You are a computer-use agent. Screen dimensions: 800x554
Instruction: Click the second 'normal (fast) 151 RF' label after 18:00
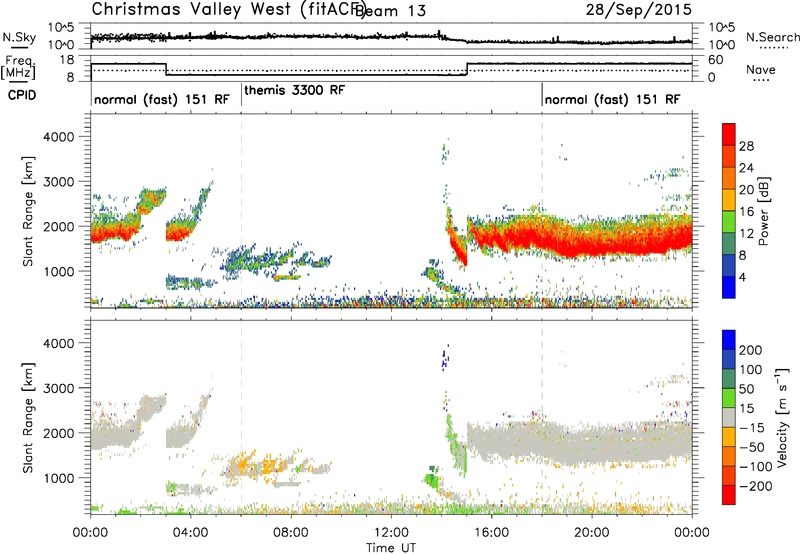612,99
